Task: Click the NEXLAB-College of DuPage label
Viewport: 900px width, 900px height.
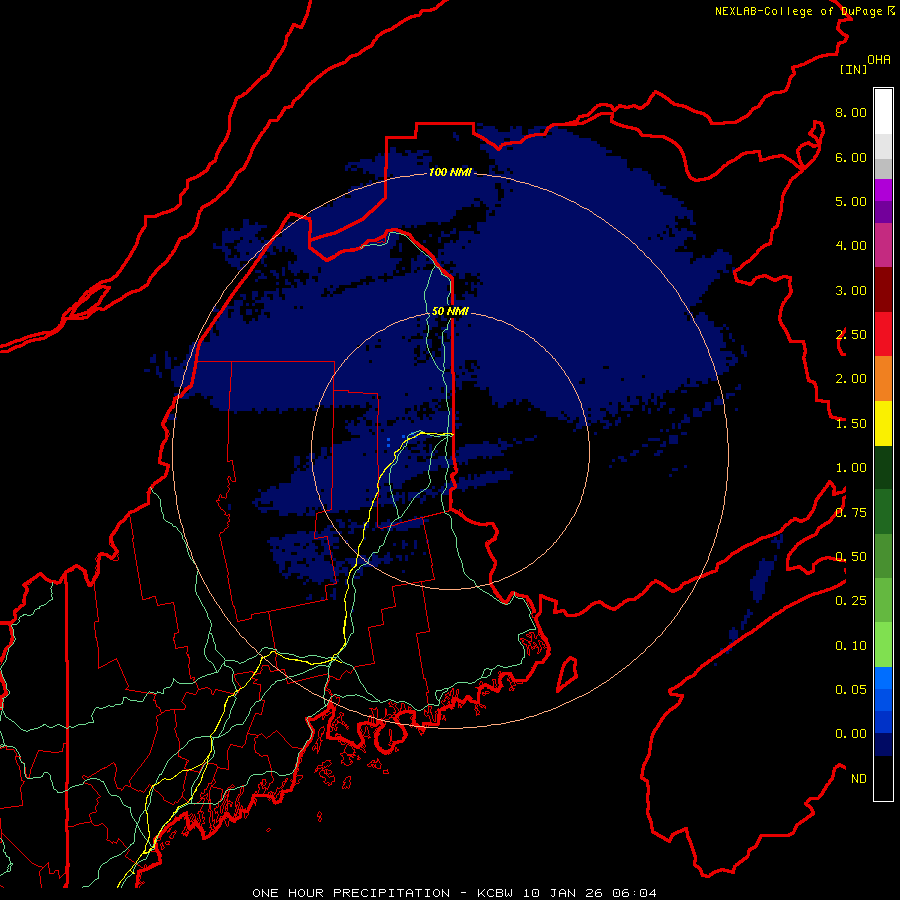Action: [805, 11]
